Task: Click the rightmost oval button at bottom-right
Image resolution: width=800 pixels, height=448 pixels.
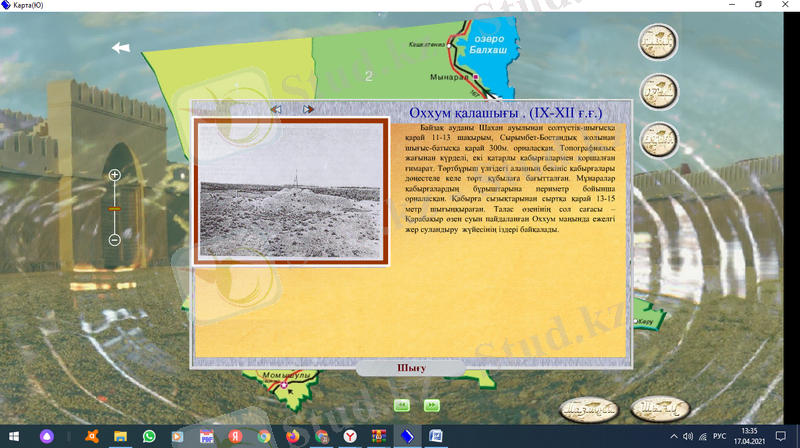Action: click(658, 408)
